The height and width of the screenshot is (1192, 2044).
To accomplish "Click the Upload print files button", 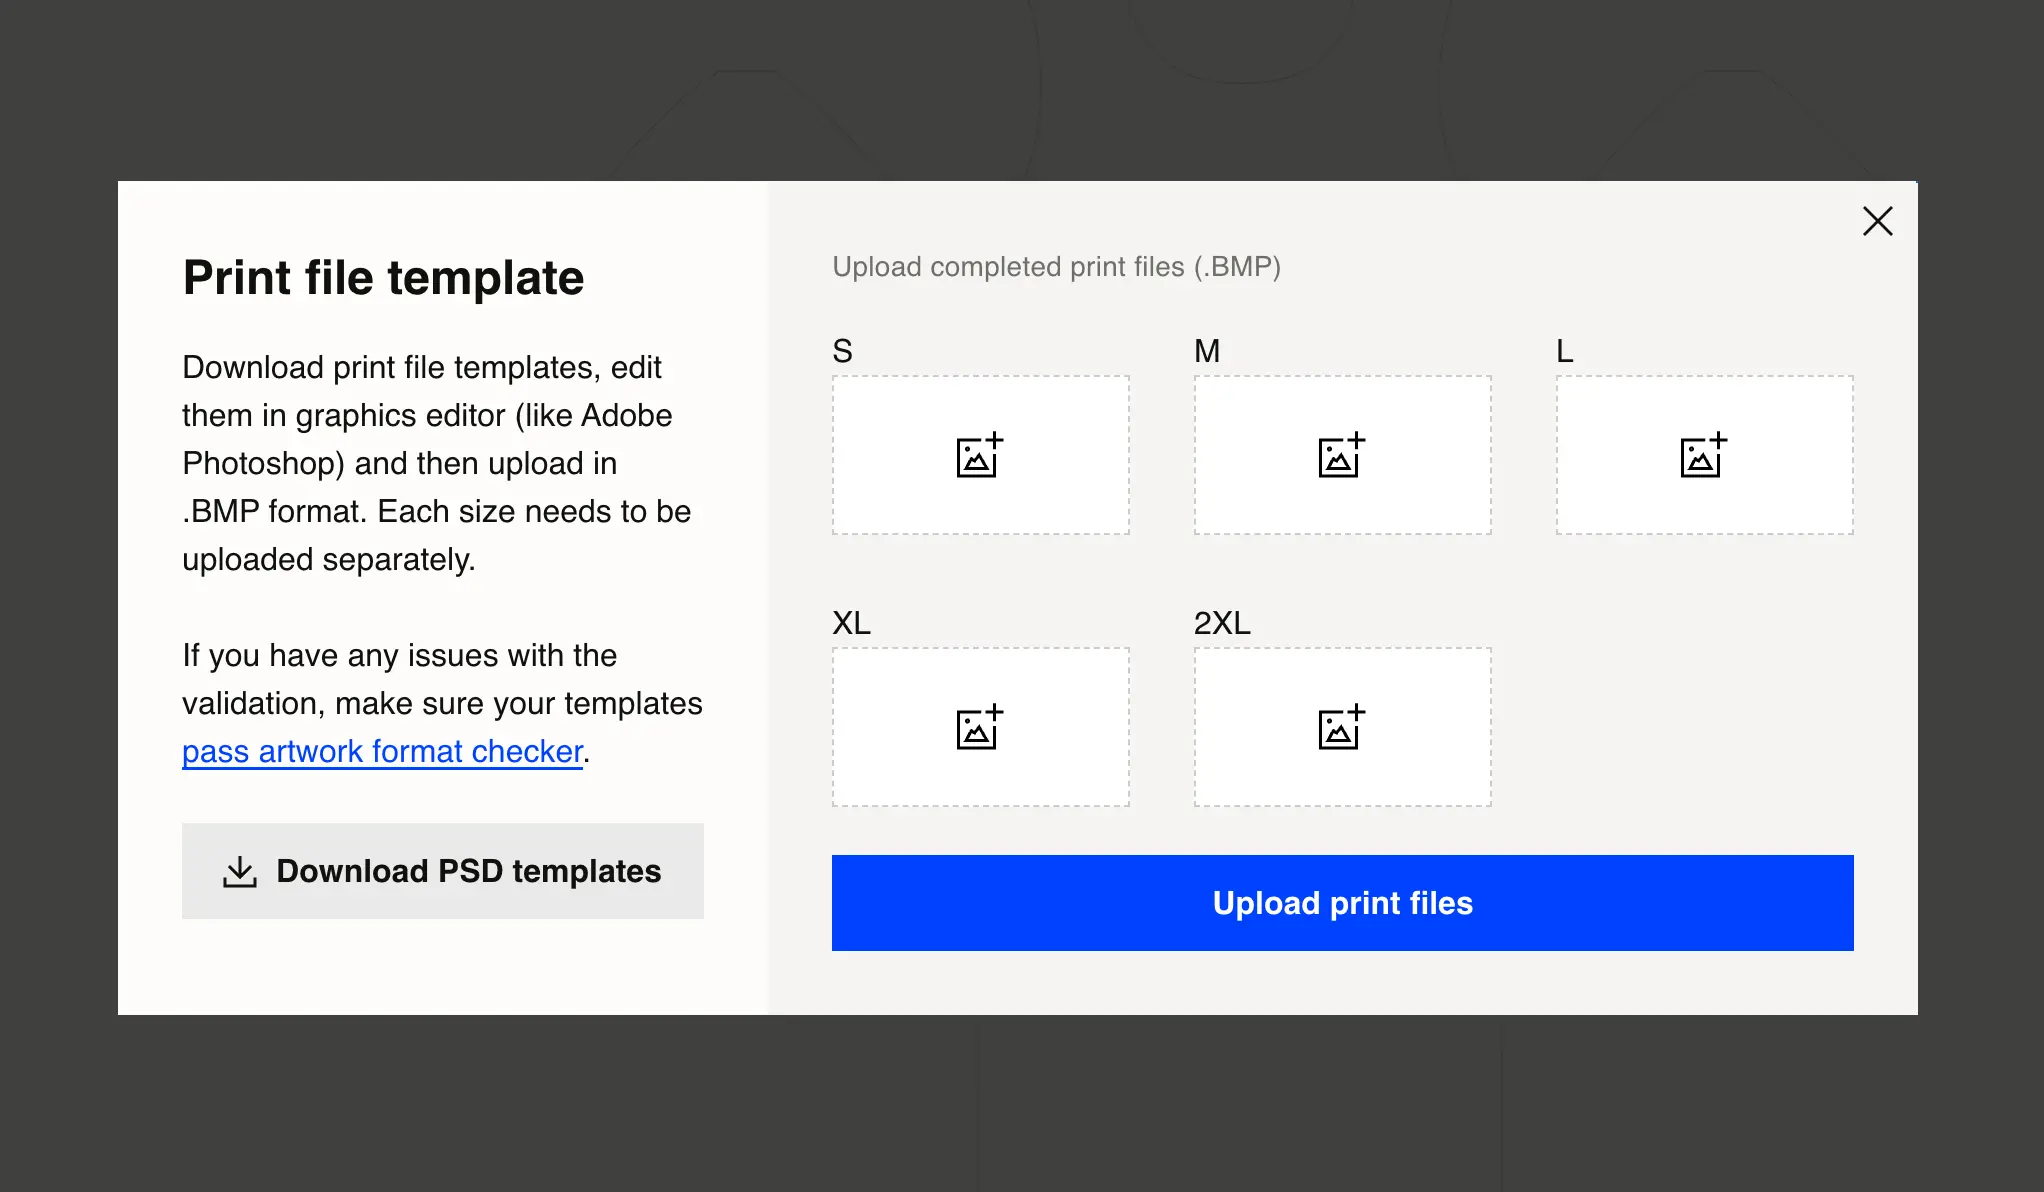I will 1342,903.
